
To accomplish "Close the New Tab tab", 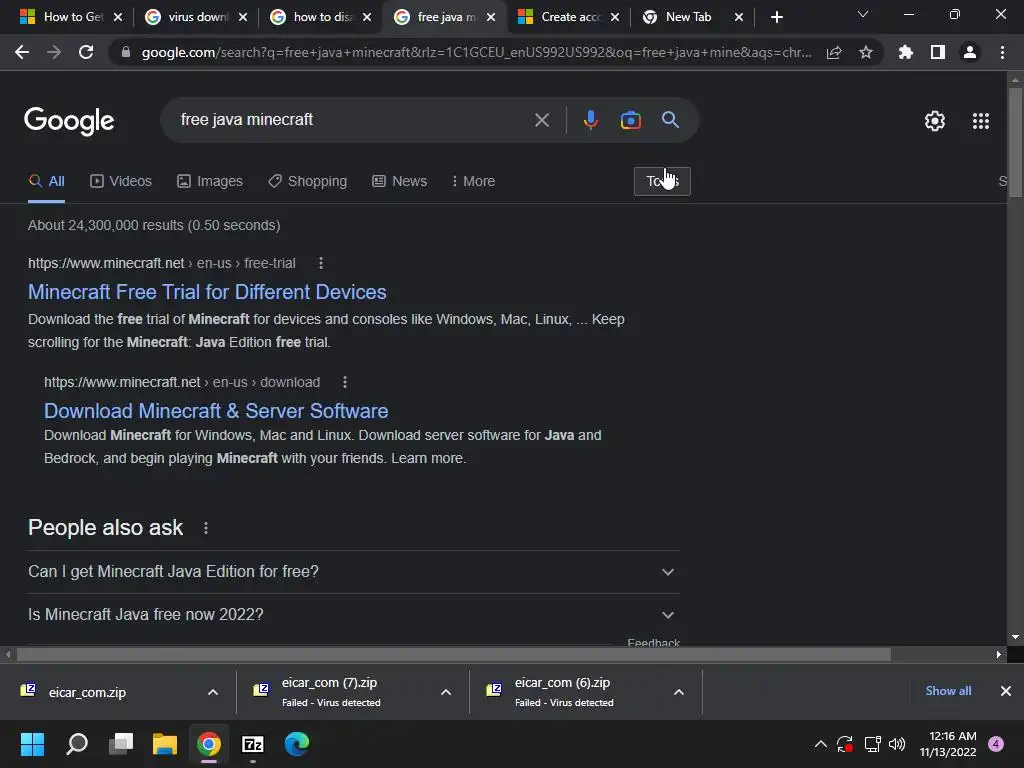I will tap(739, 17).
